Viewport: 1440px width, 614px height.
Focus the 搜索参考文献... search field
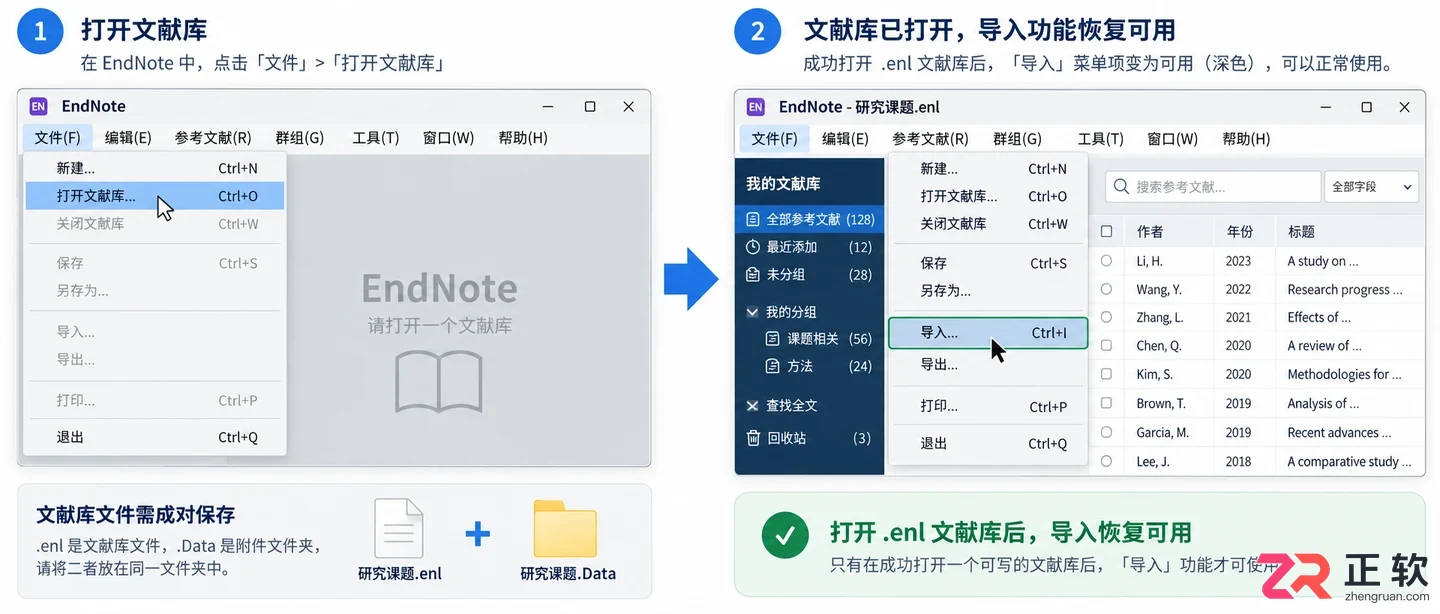pyautogui.click(x=1213, y=187)
